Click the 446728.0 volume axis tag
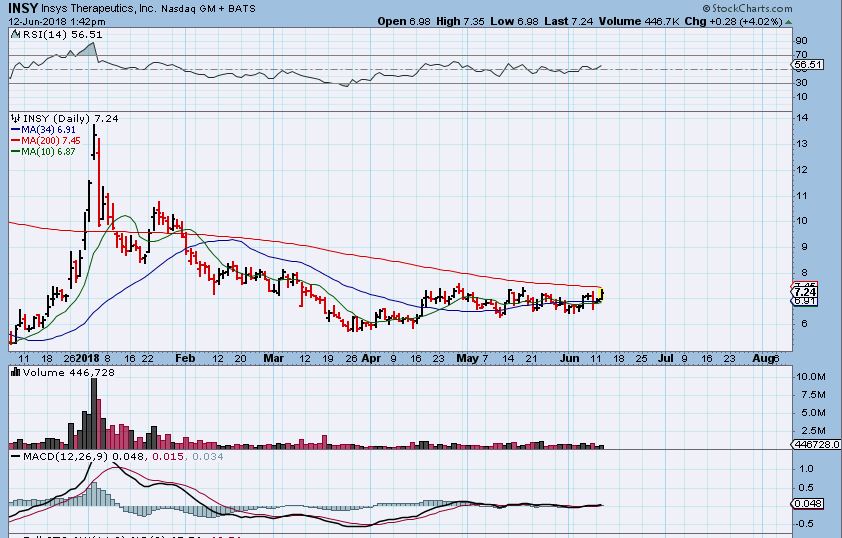Screen dimensions: 842x538 [x=816, y=445]
